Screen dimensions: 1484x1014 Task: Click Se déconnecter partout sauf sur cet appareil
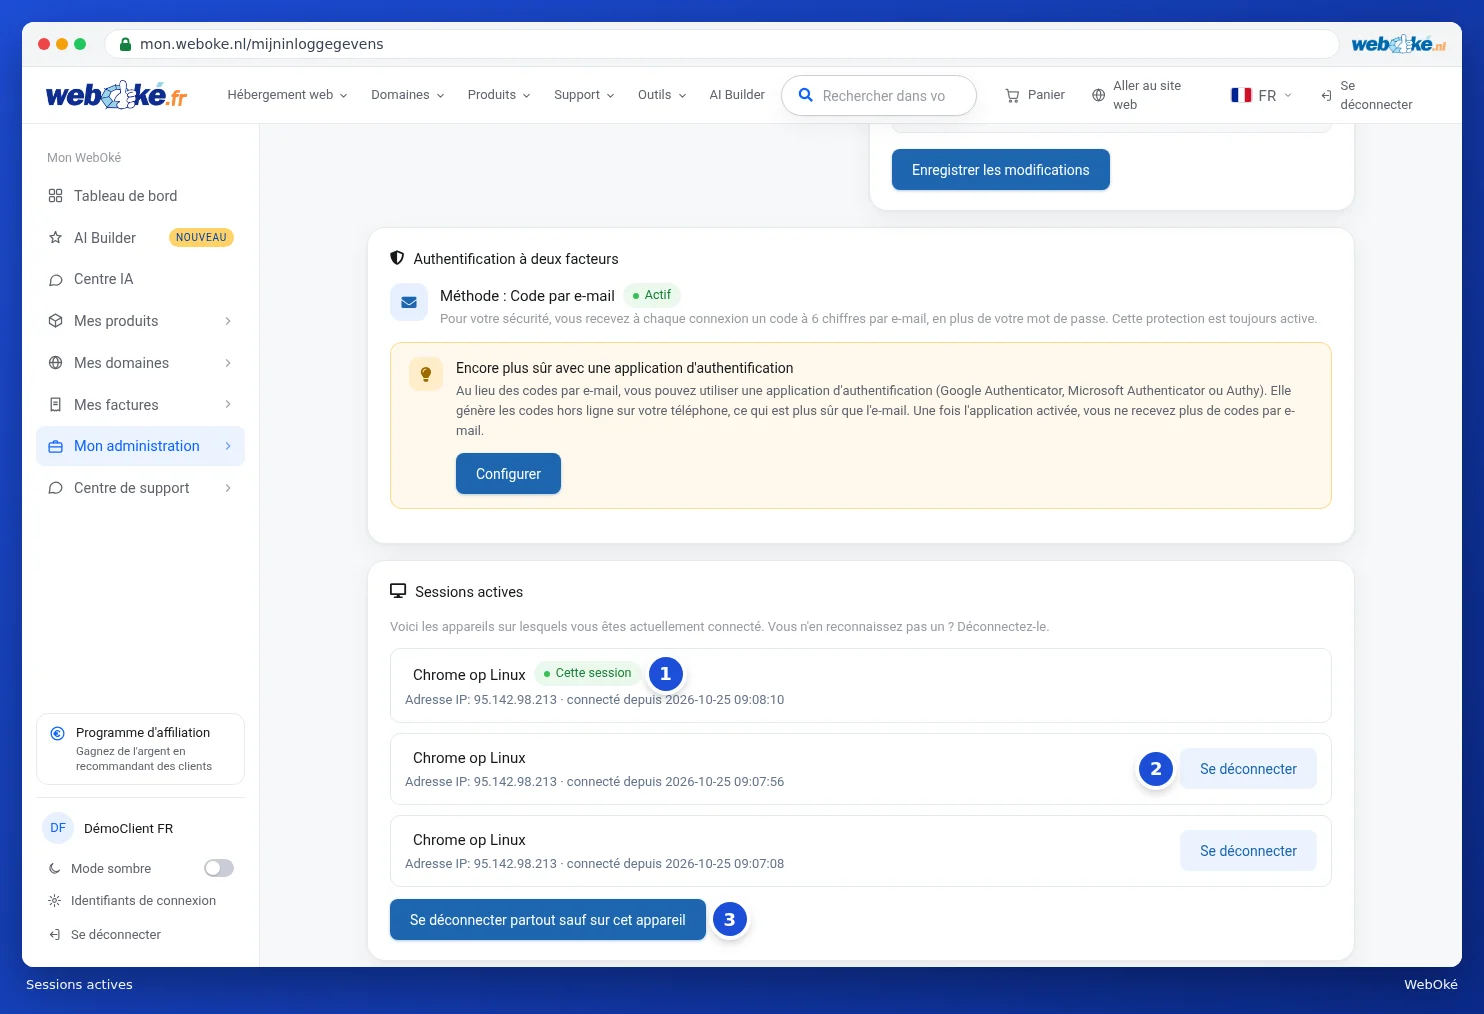click(x=548, y=920)
